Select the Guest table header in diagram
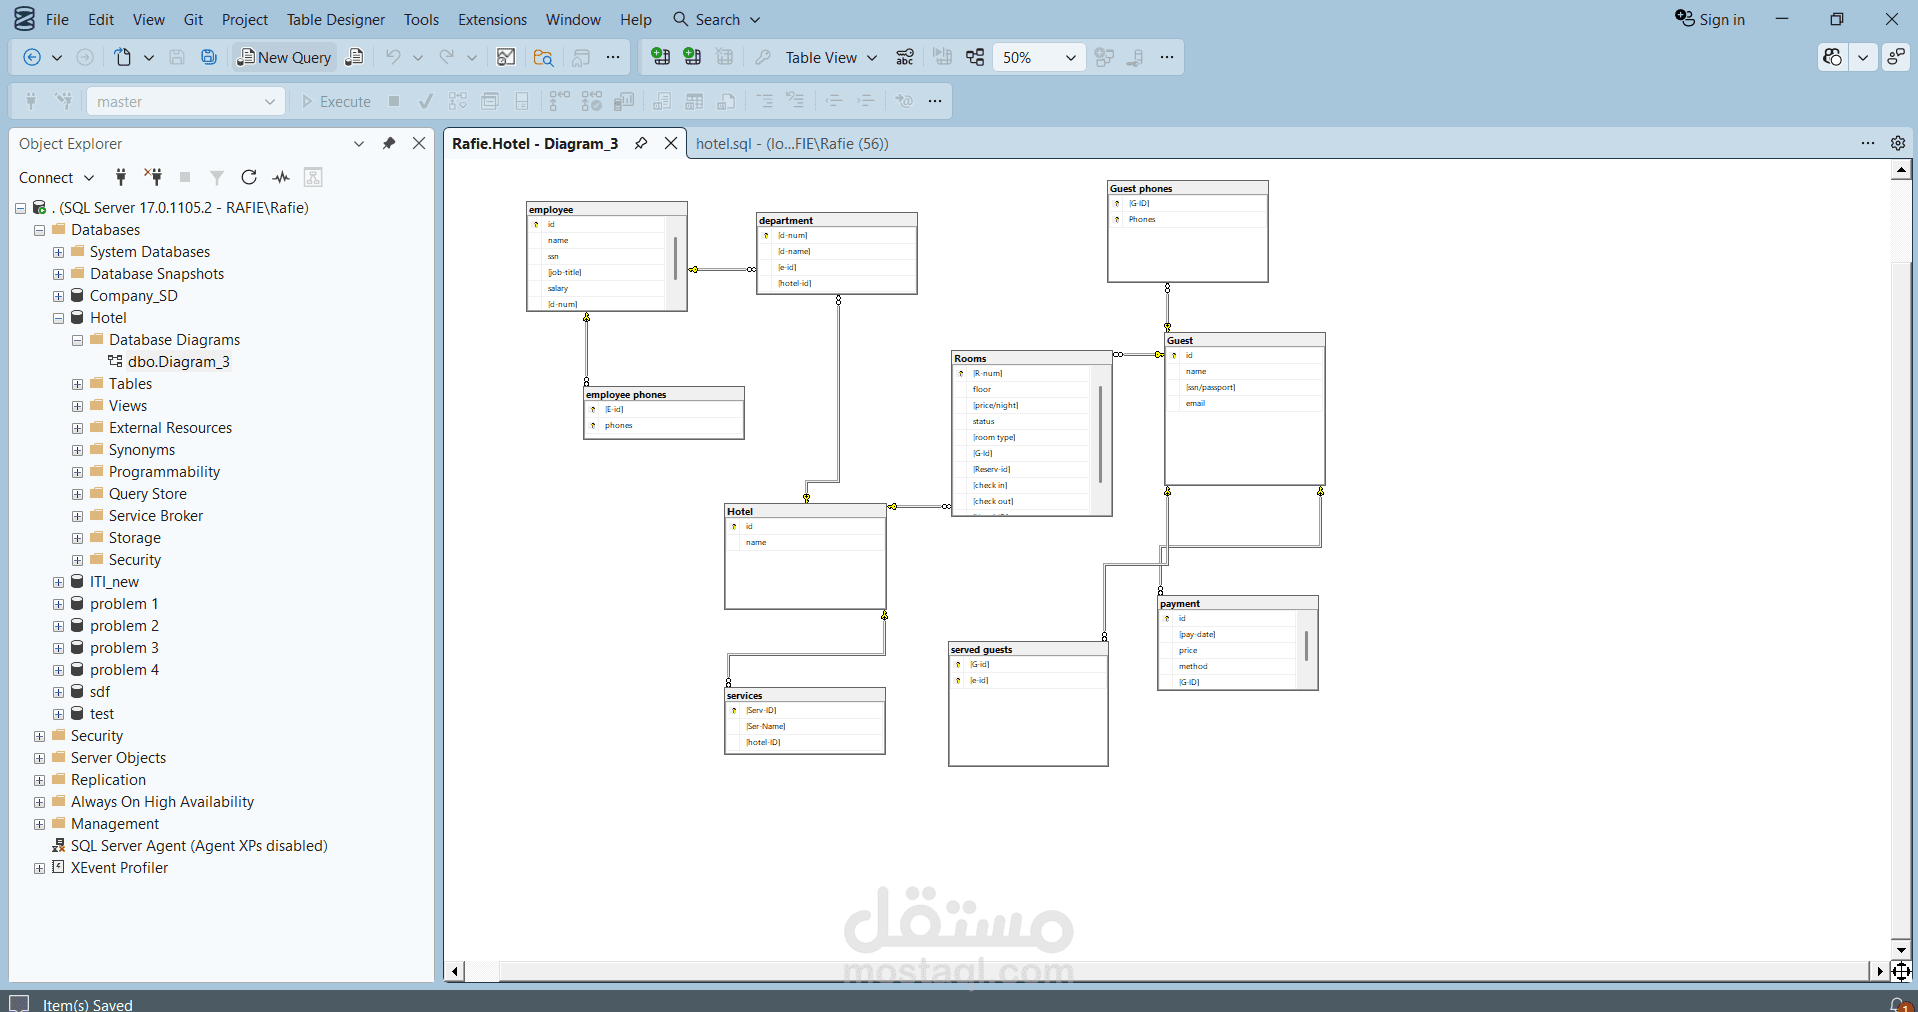The width and height of the screenshot is (1918, 1012). click(x=1245, y=340)
